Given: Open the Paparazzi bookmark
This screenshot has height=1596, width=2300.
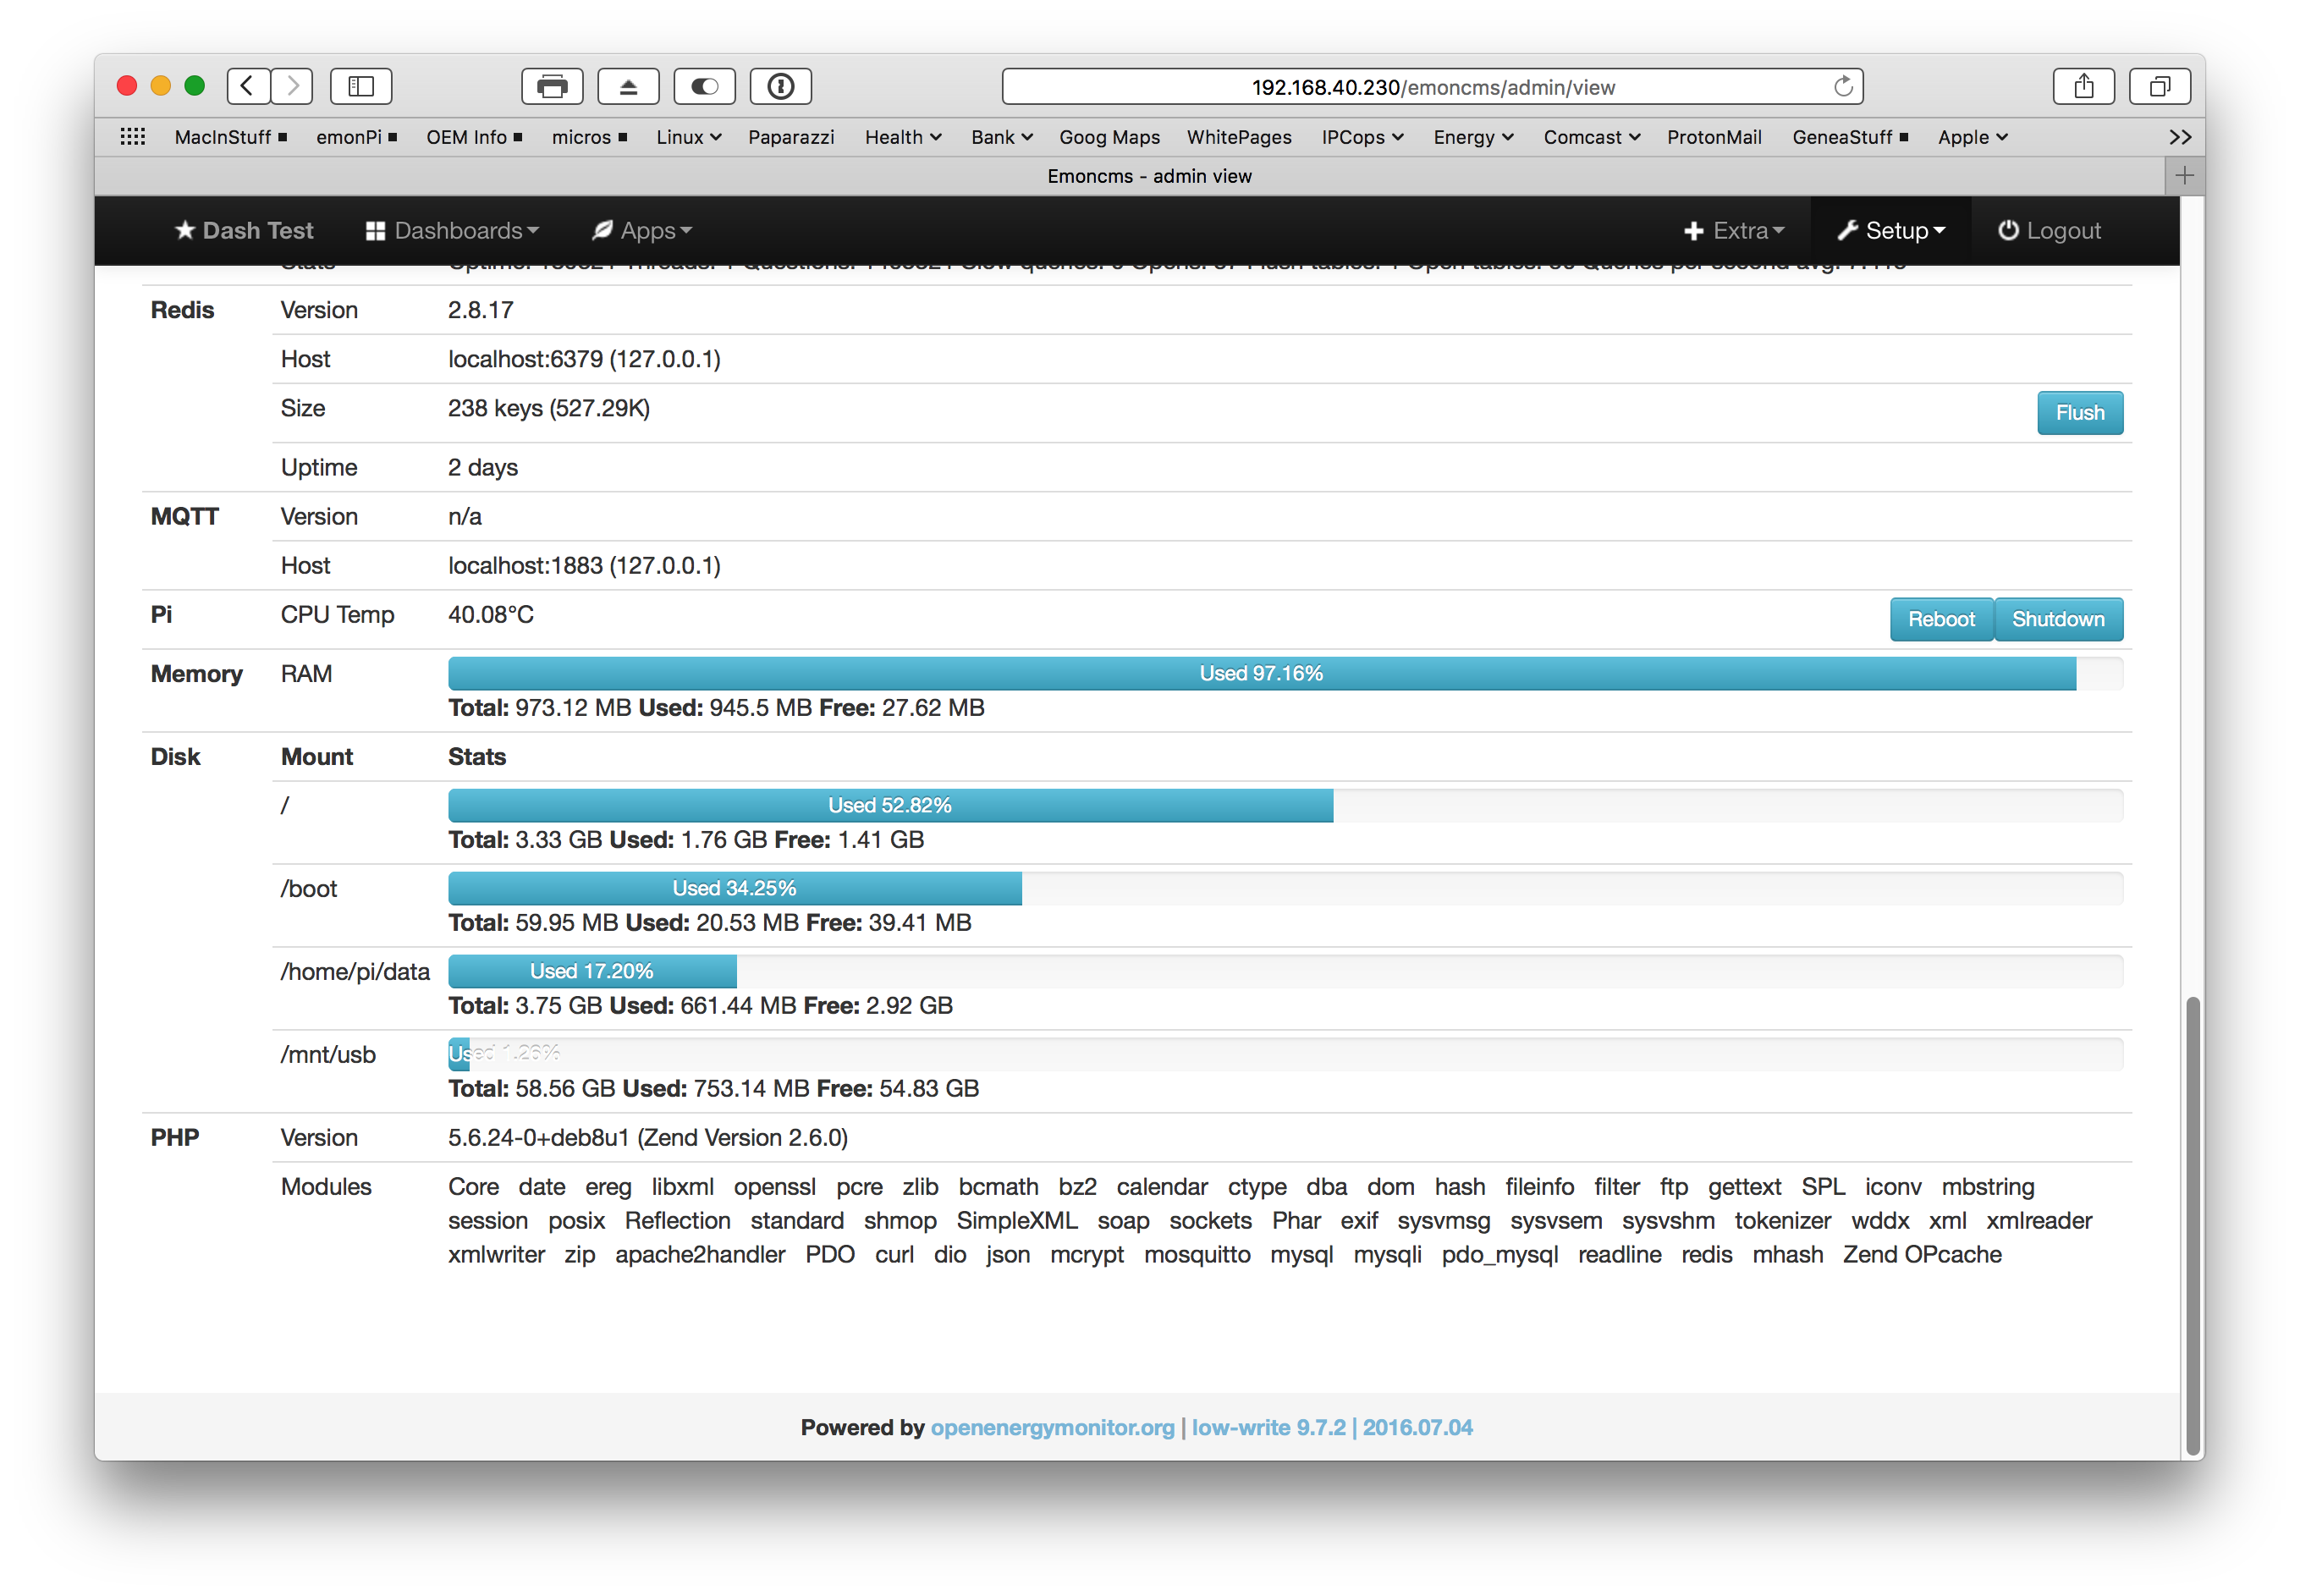Looking at the screenshot, I should (x=791, y=137).
